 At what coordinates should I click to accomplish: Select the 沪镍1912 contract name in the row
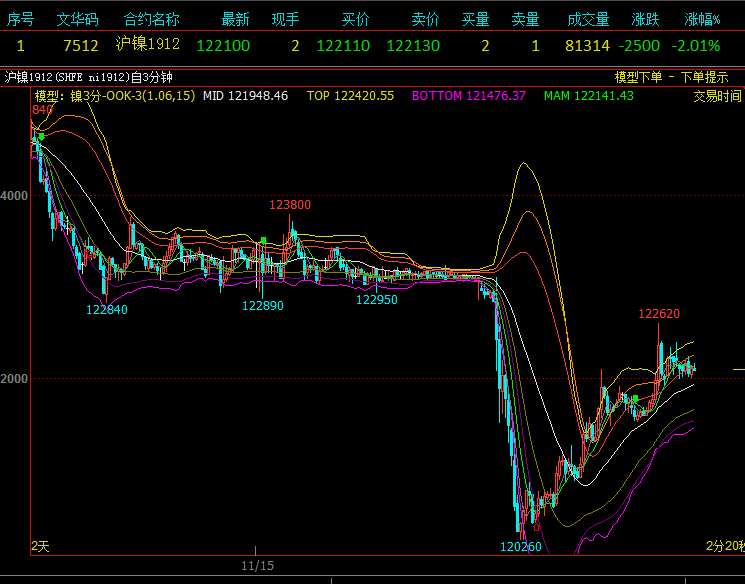click(148, 45)
